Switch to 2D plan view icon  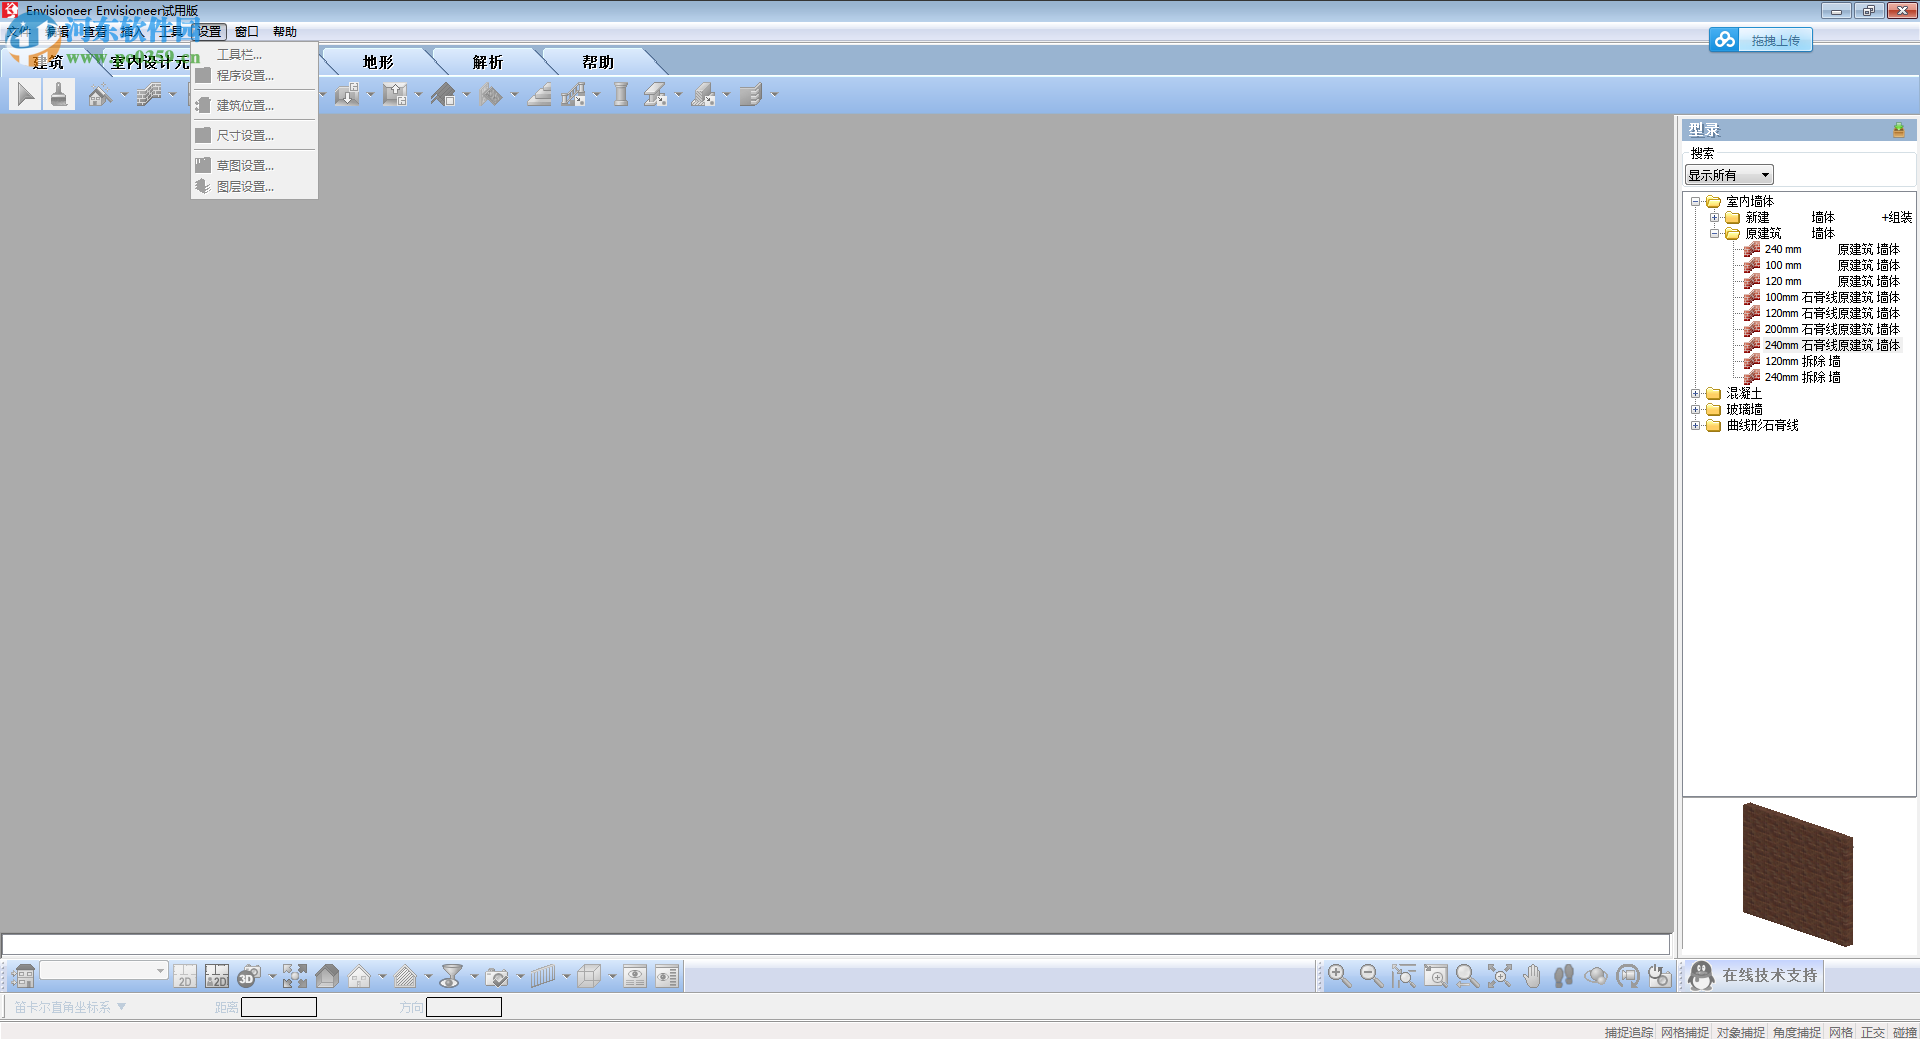coord(185,976)
